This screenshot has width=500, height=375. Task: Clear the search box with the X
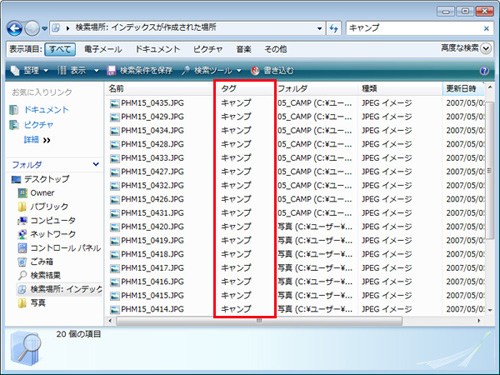(x=486, y=29)
